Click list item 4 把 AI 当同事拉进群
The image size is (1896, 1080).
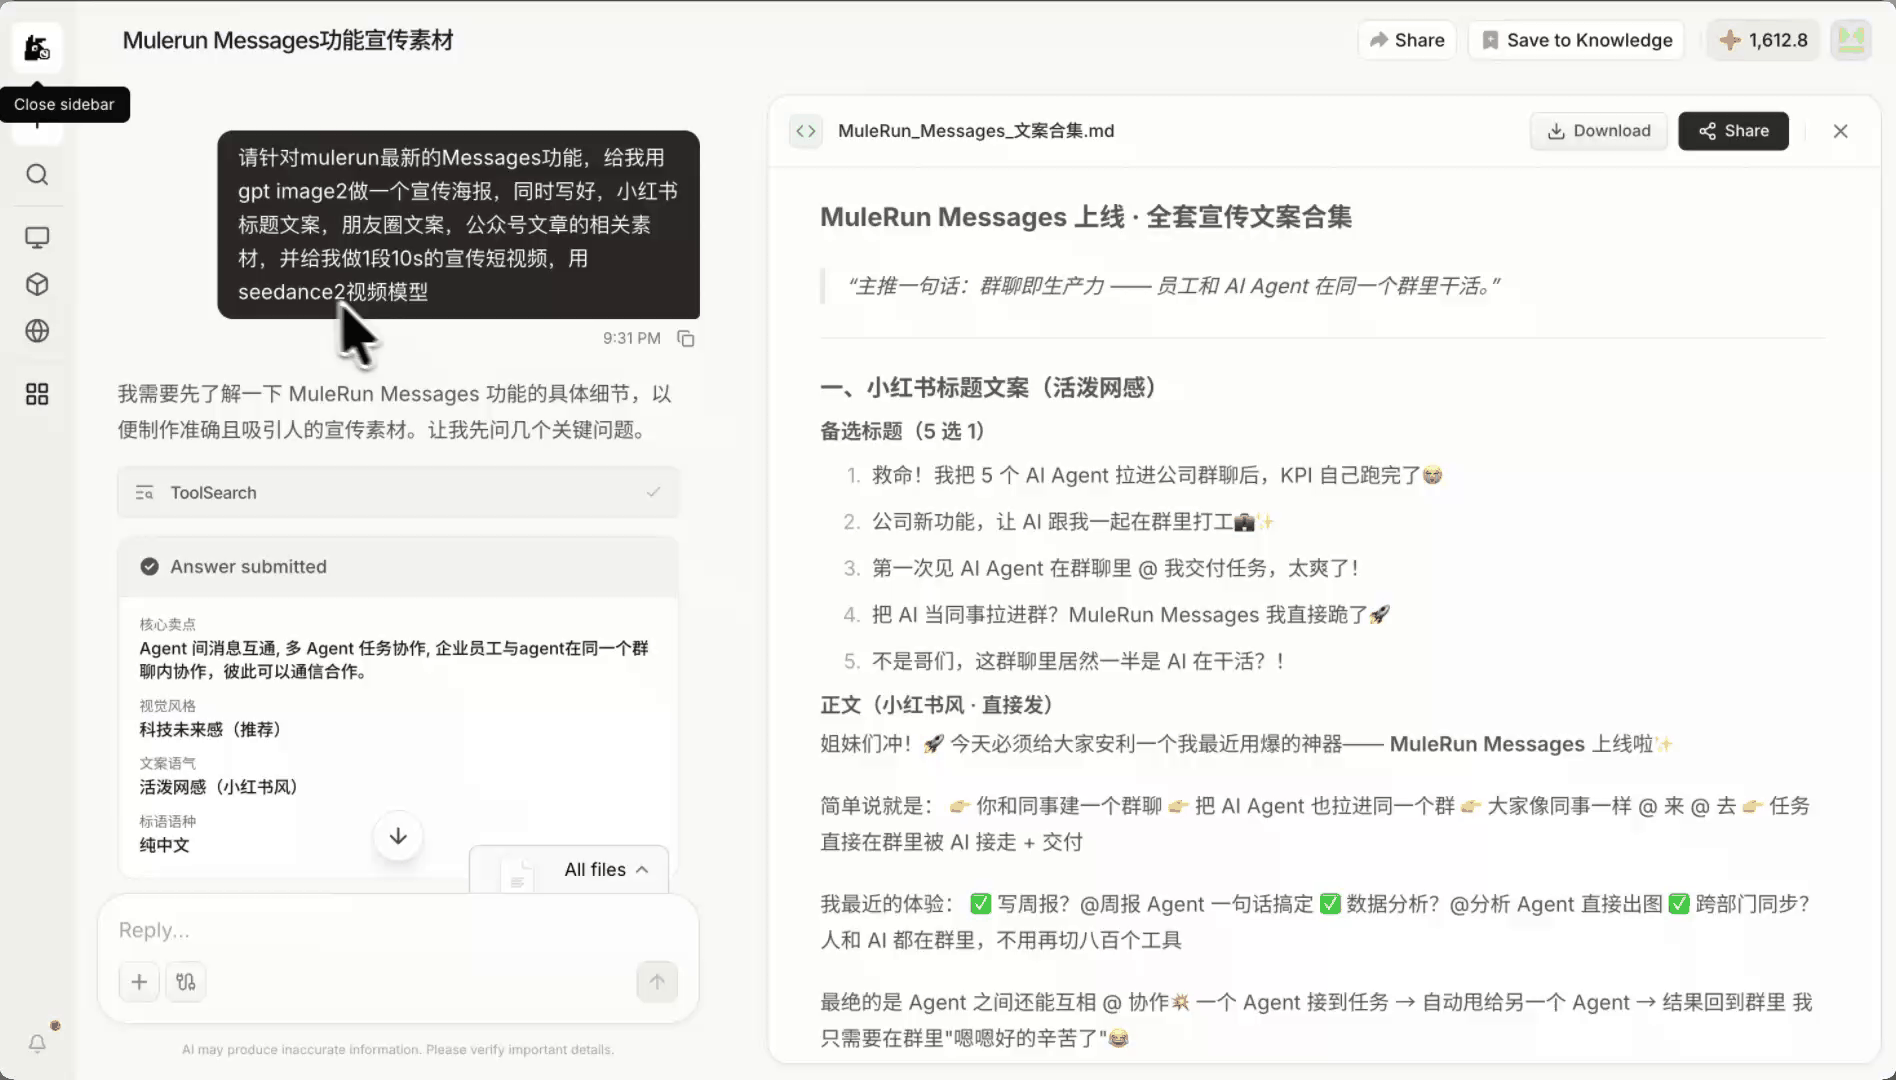1131,615
